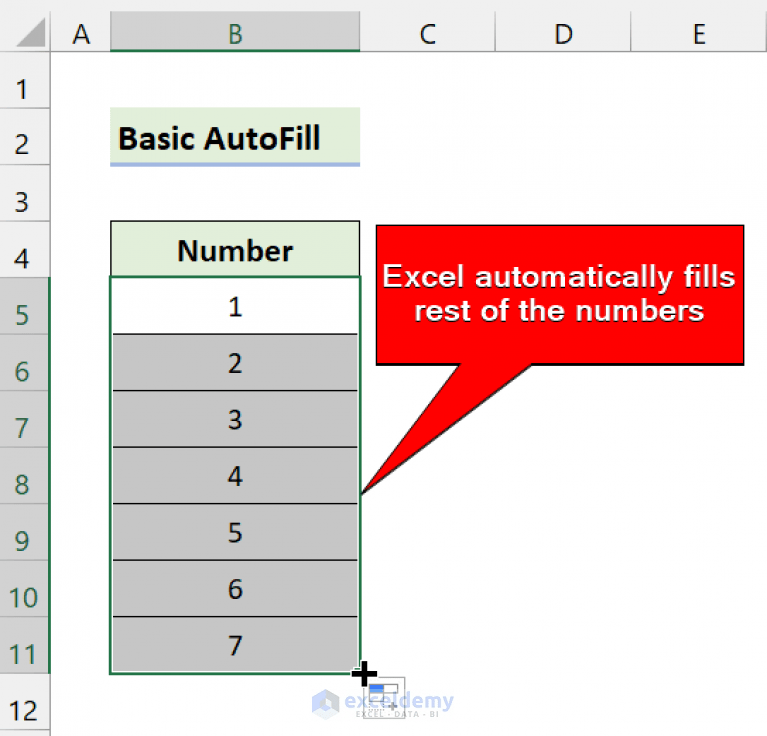Screen dimensions: 767x736
Task: Select row 11 header
Action: [x=24, y=646]
